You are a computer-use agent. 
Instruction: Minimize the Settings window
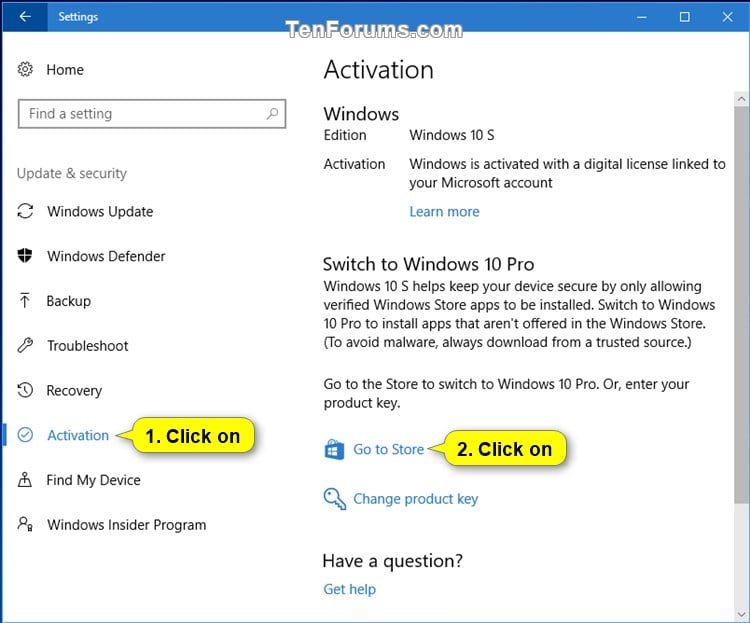(x=641, y=17)
